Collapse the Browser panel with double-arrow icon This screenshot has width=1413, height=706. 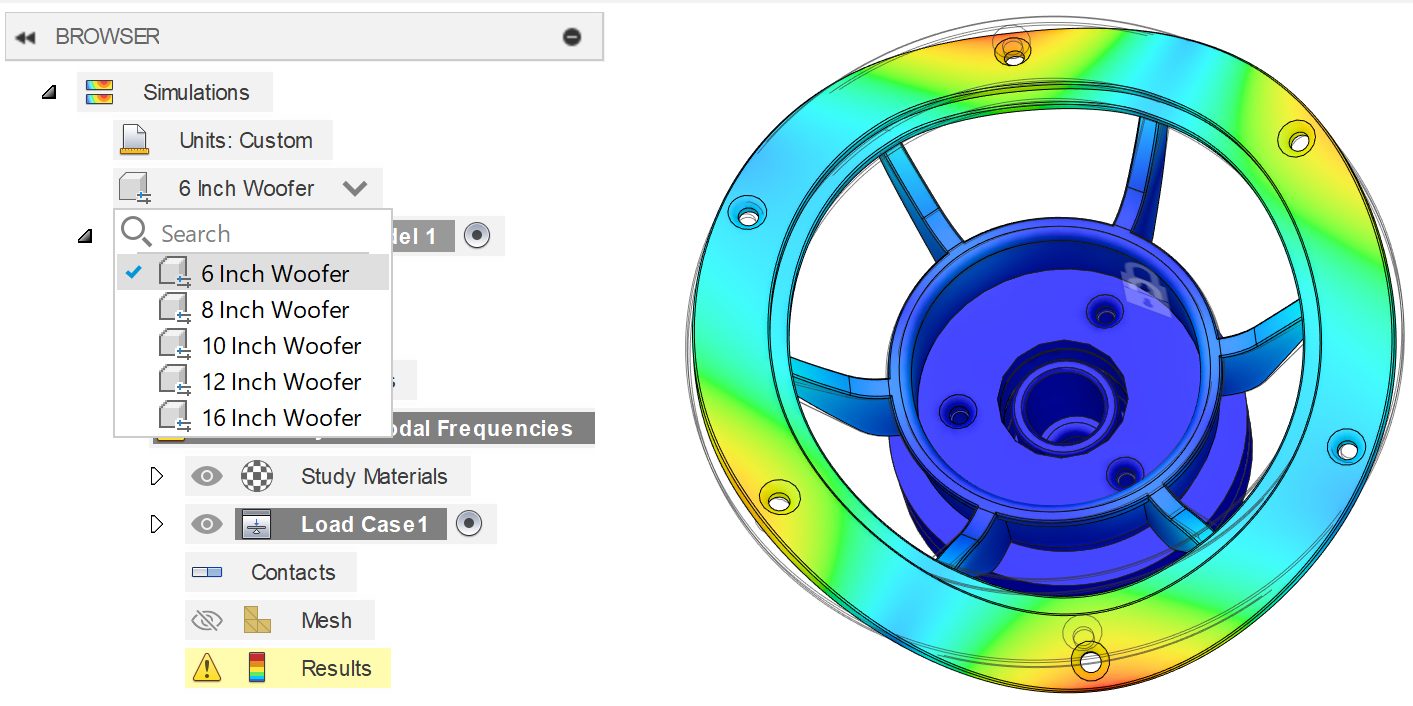point(26,37)
